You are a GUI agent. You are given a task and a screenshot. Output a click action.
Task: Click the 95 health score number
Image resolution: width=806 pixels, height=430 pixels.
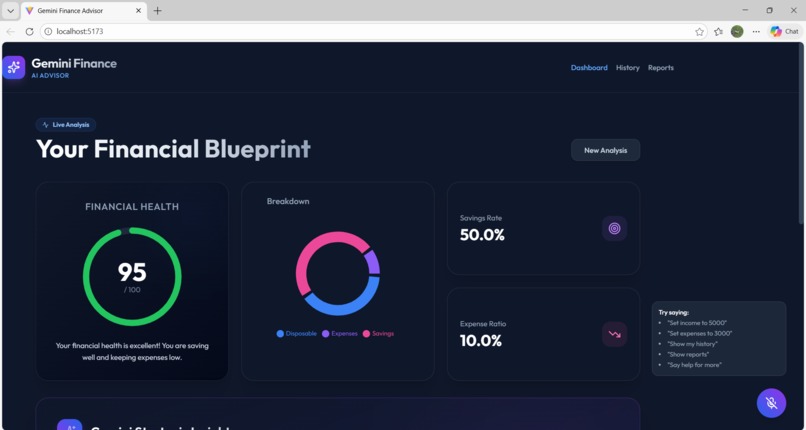point(132,272)
